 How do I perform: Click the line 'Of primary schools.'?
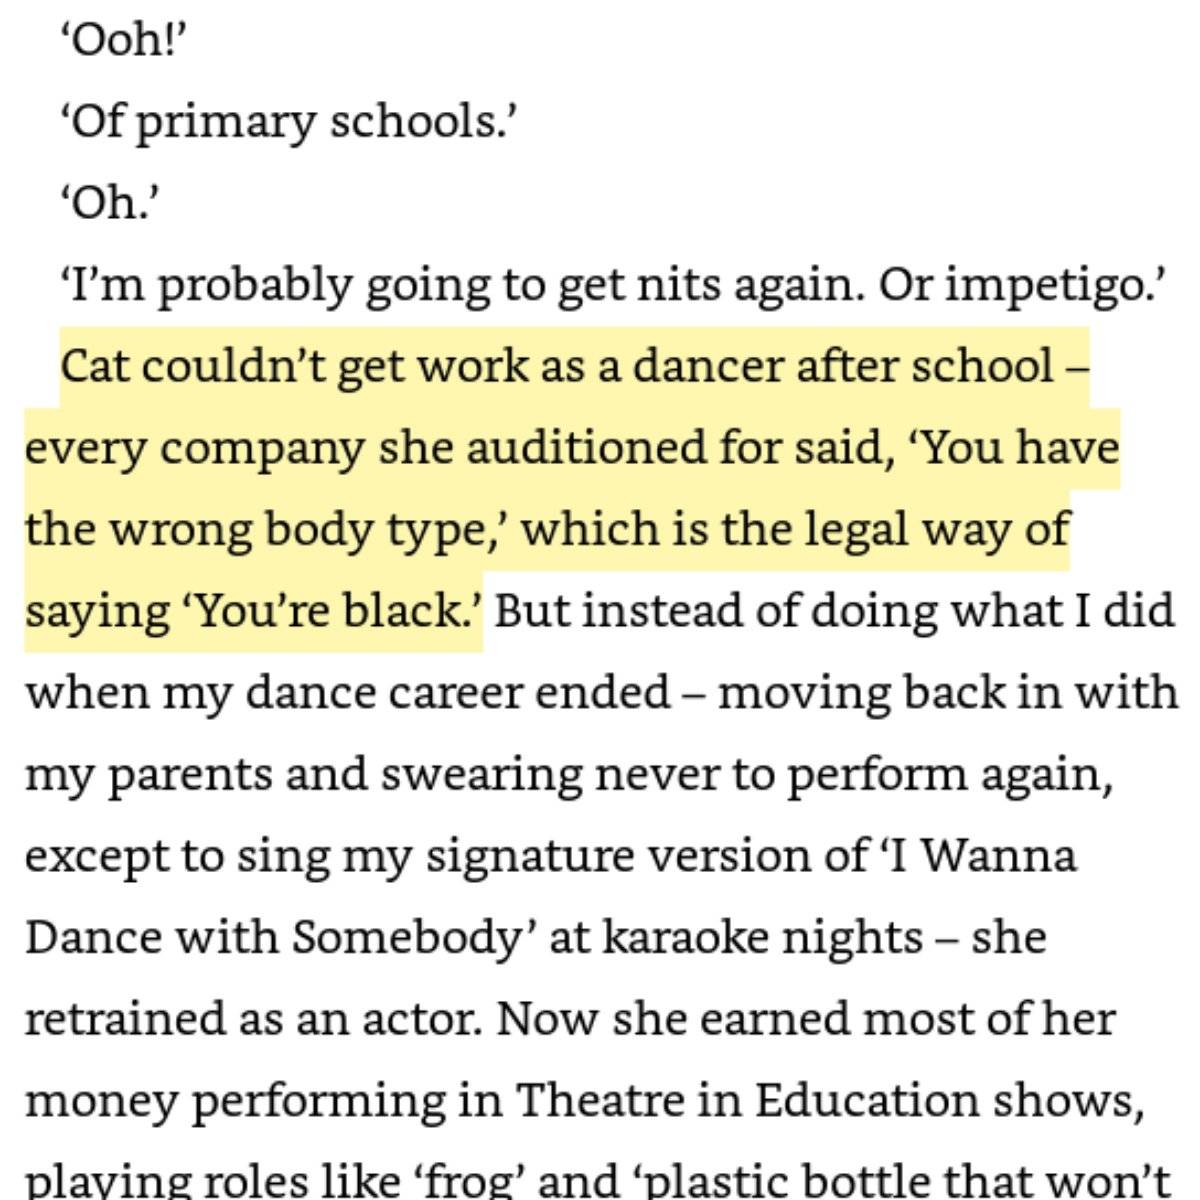pyautogui.click(x=288, y=122)
